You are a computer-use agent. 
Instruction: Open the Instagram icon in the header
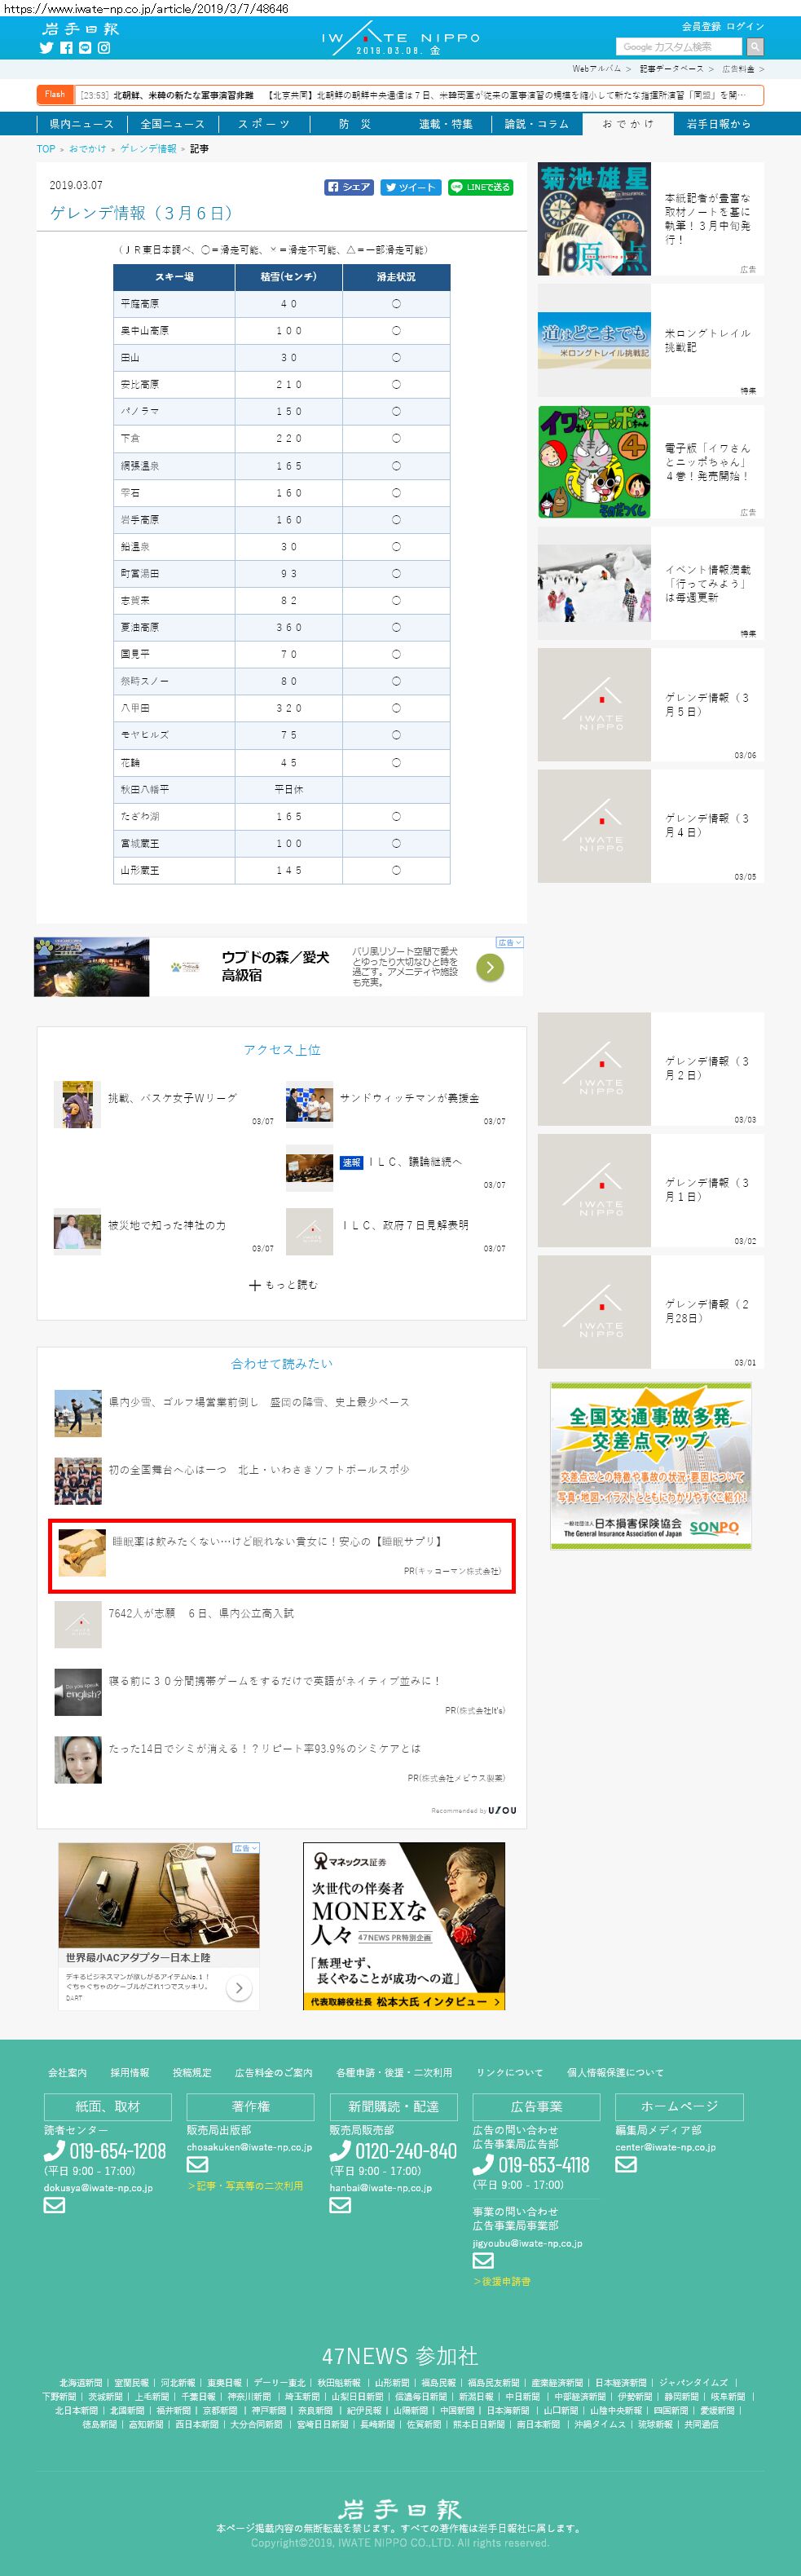click(x=104, y=48)
